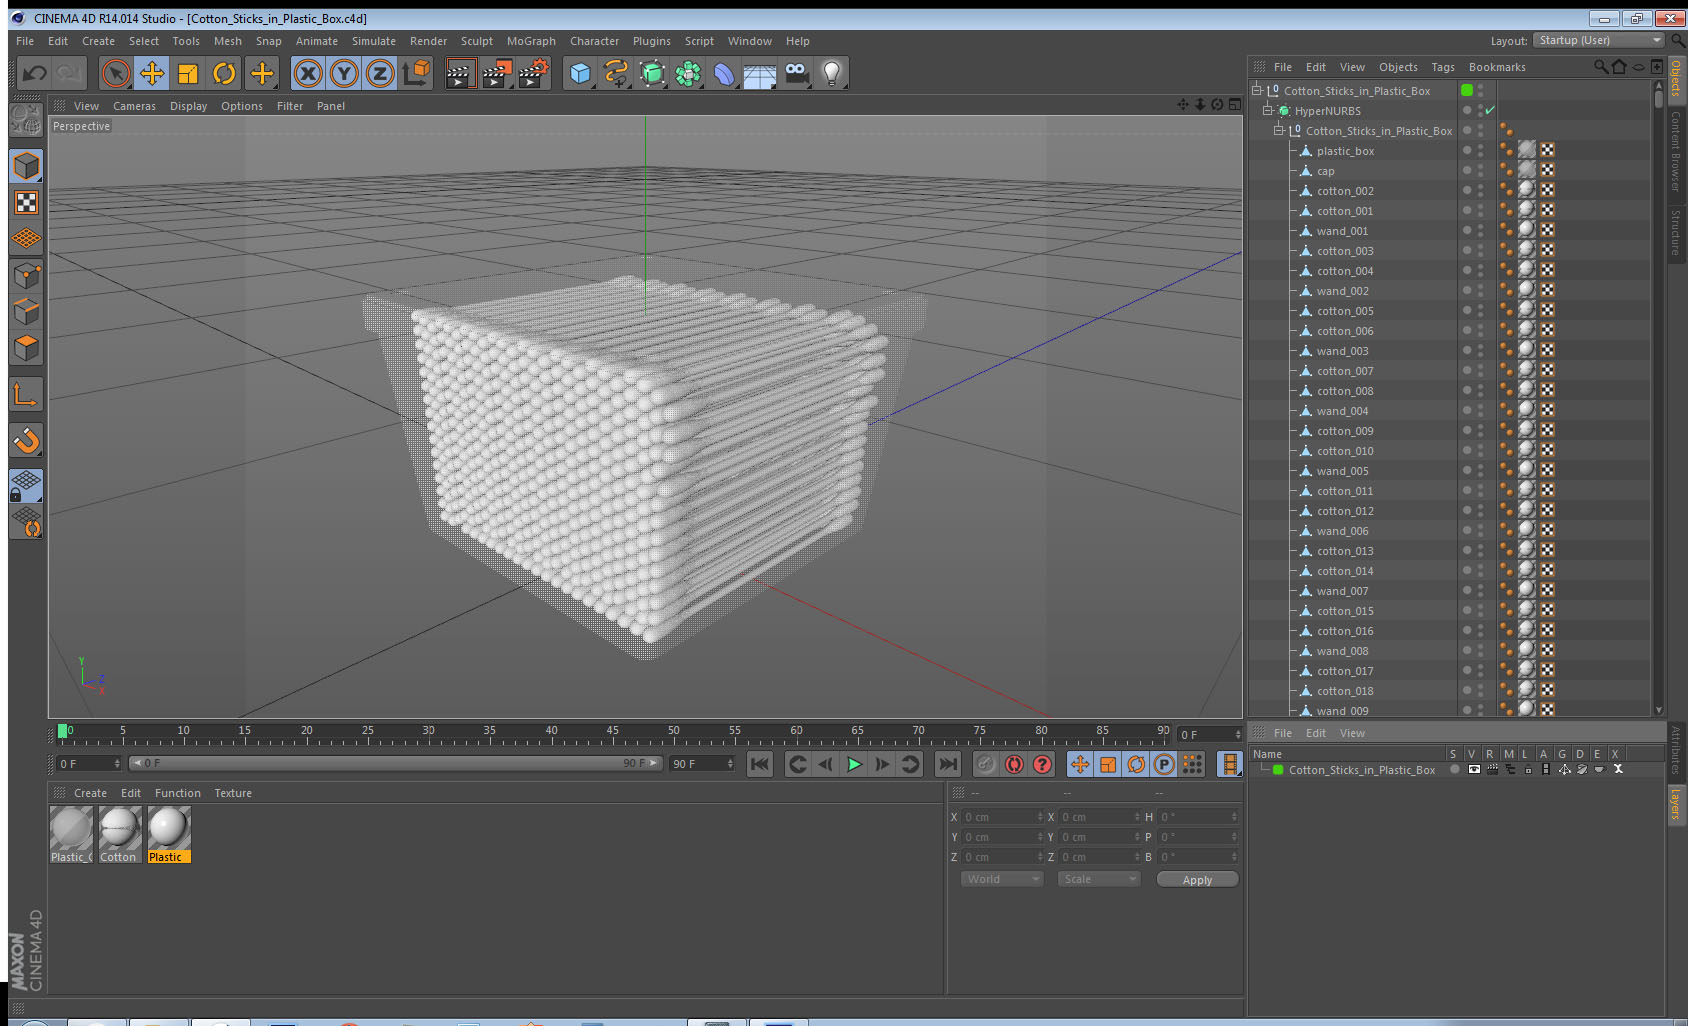The width and height of the screenshot is (1688, 1026).
Task: Add a Cube primitive object
Action: [x=581, y=73]
